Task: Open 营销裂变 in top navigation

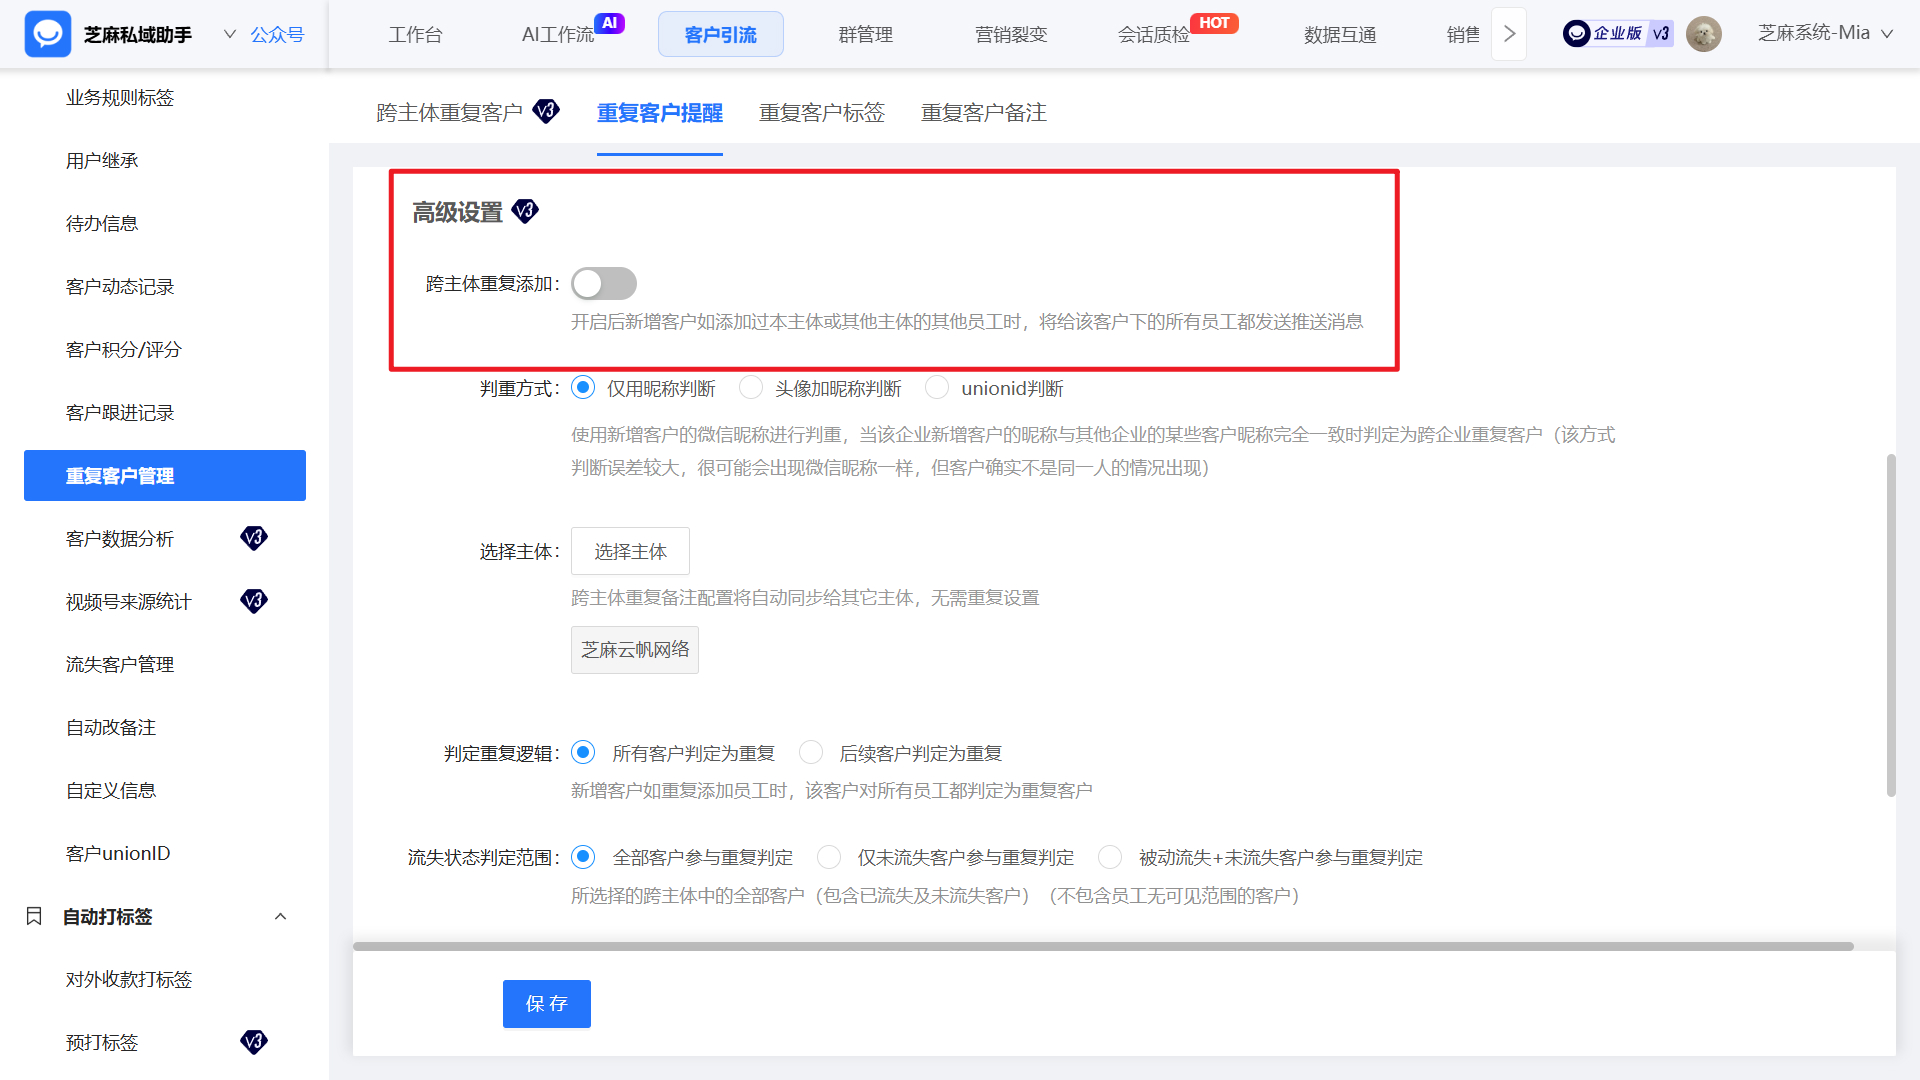Action: pyautogui.click(x=1011, y=35)
